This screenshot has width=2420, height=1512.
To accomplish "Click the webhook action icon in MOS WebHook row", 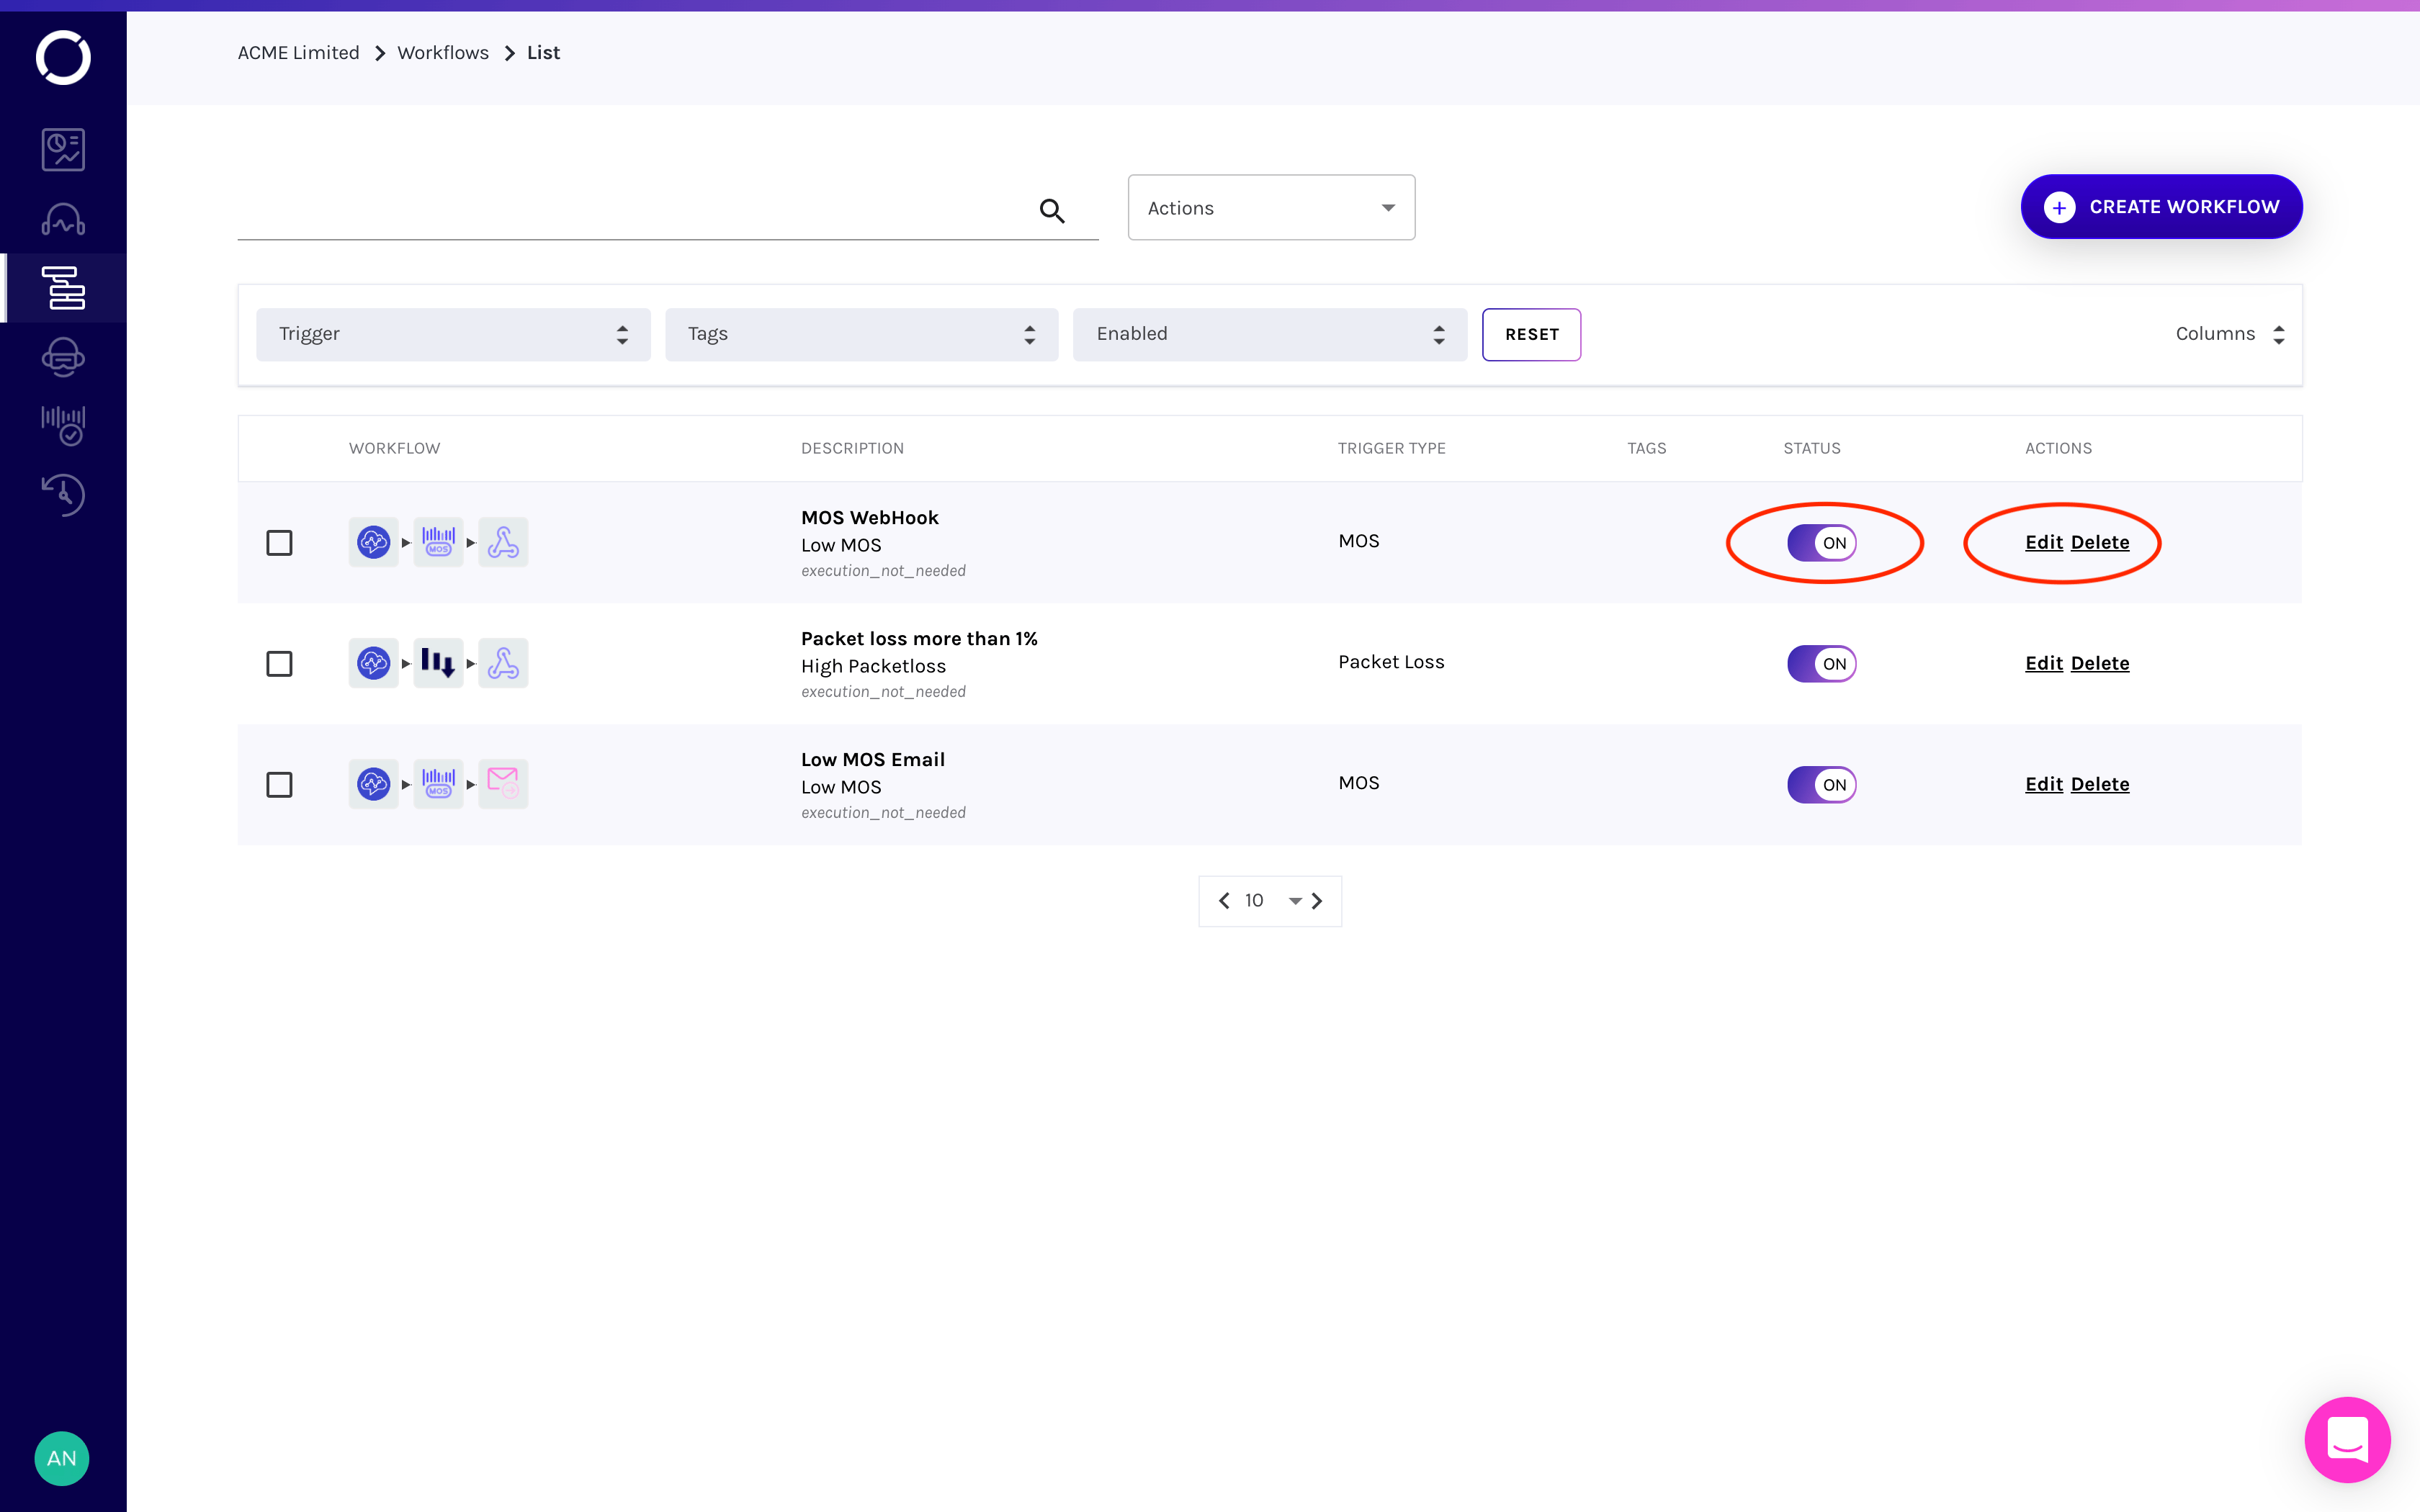I will (x=503, y=542).
